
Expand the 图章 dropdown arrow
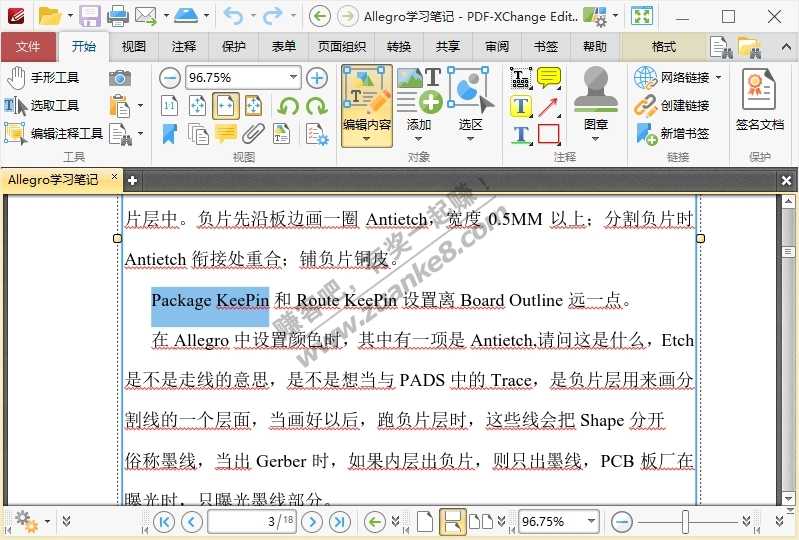[x=595, y=139]
